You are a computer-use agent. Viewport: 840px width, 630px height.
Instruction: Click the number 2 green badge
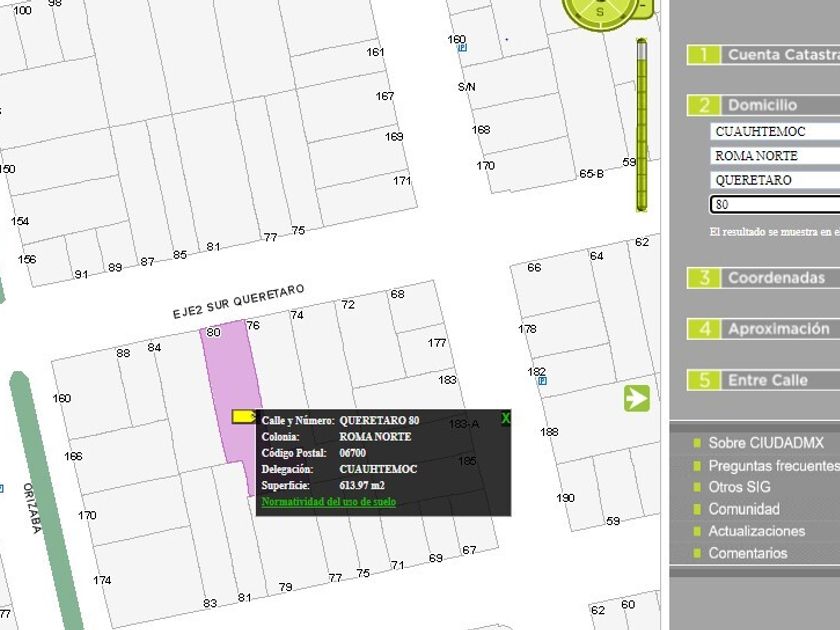704,105
